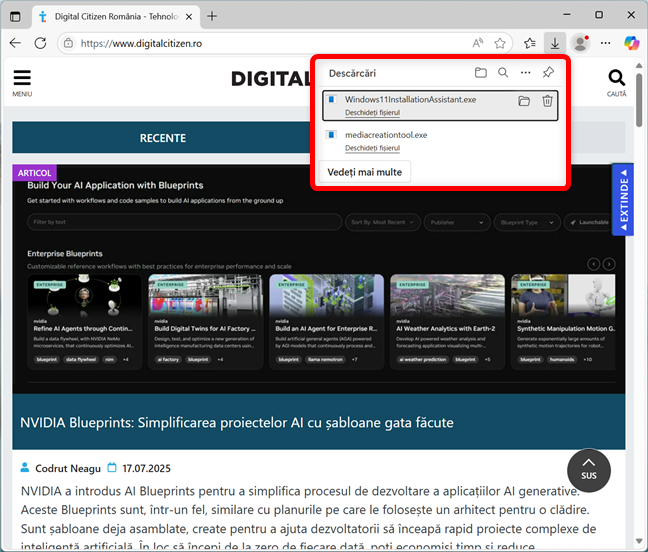The width and height of the screenshot is (648, 552).
Task: Refresh the current page
Action: [40, 44]
